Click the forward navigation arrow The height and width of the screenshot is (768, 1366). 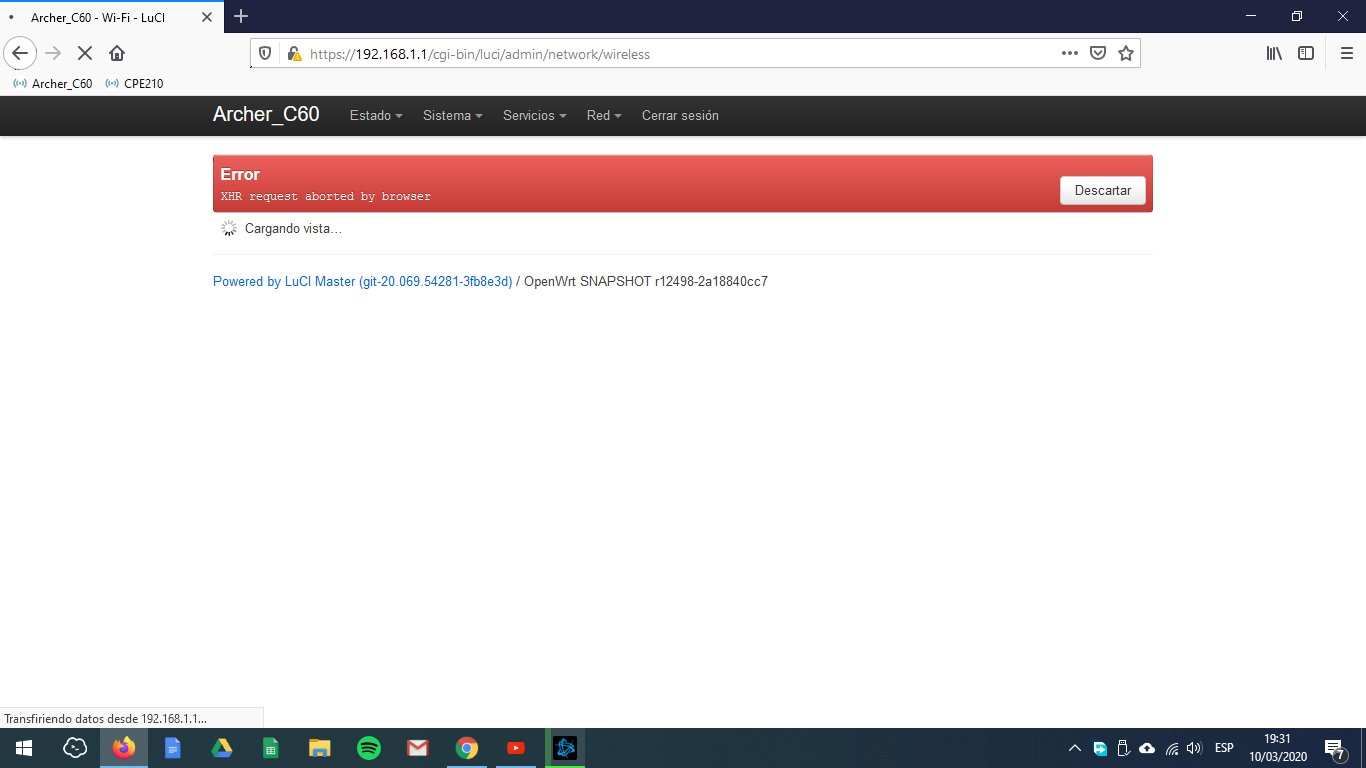pyautogui.click(x=53, y=53)
